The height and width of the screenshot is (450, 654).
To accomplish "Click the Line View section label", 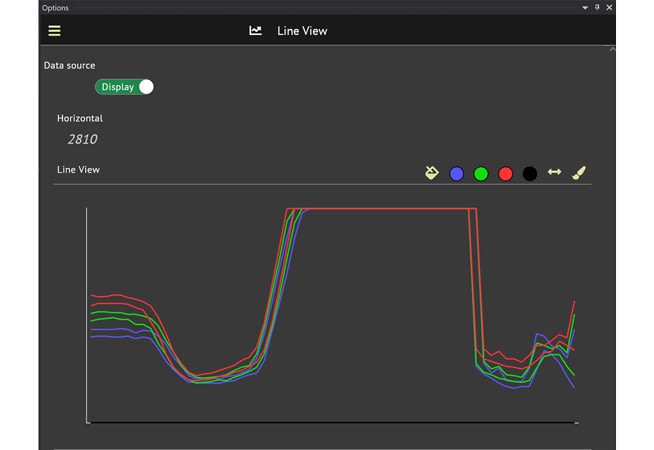I will (x=77, y=170).
